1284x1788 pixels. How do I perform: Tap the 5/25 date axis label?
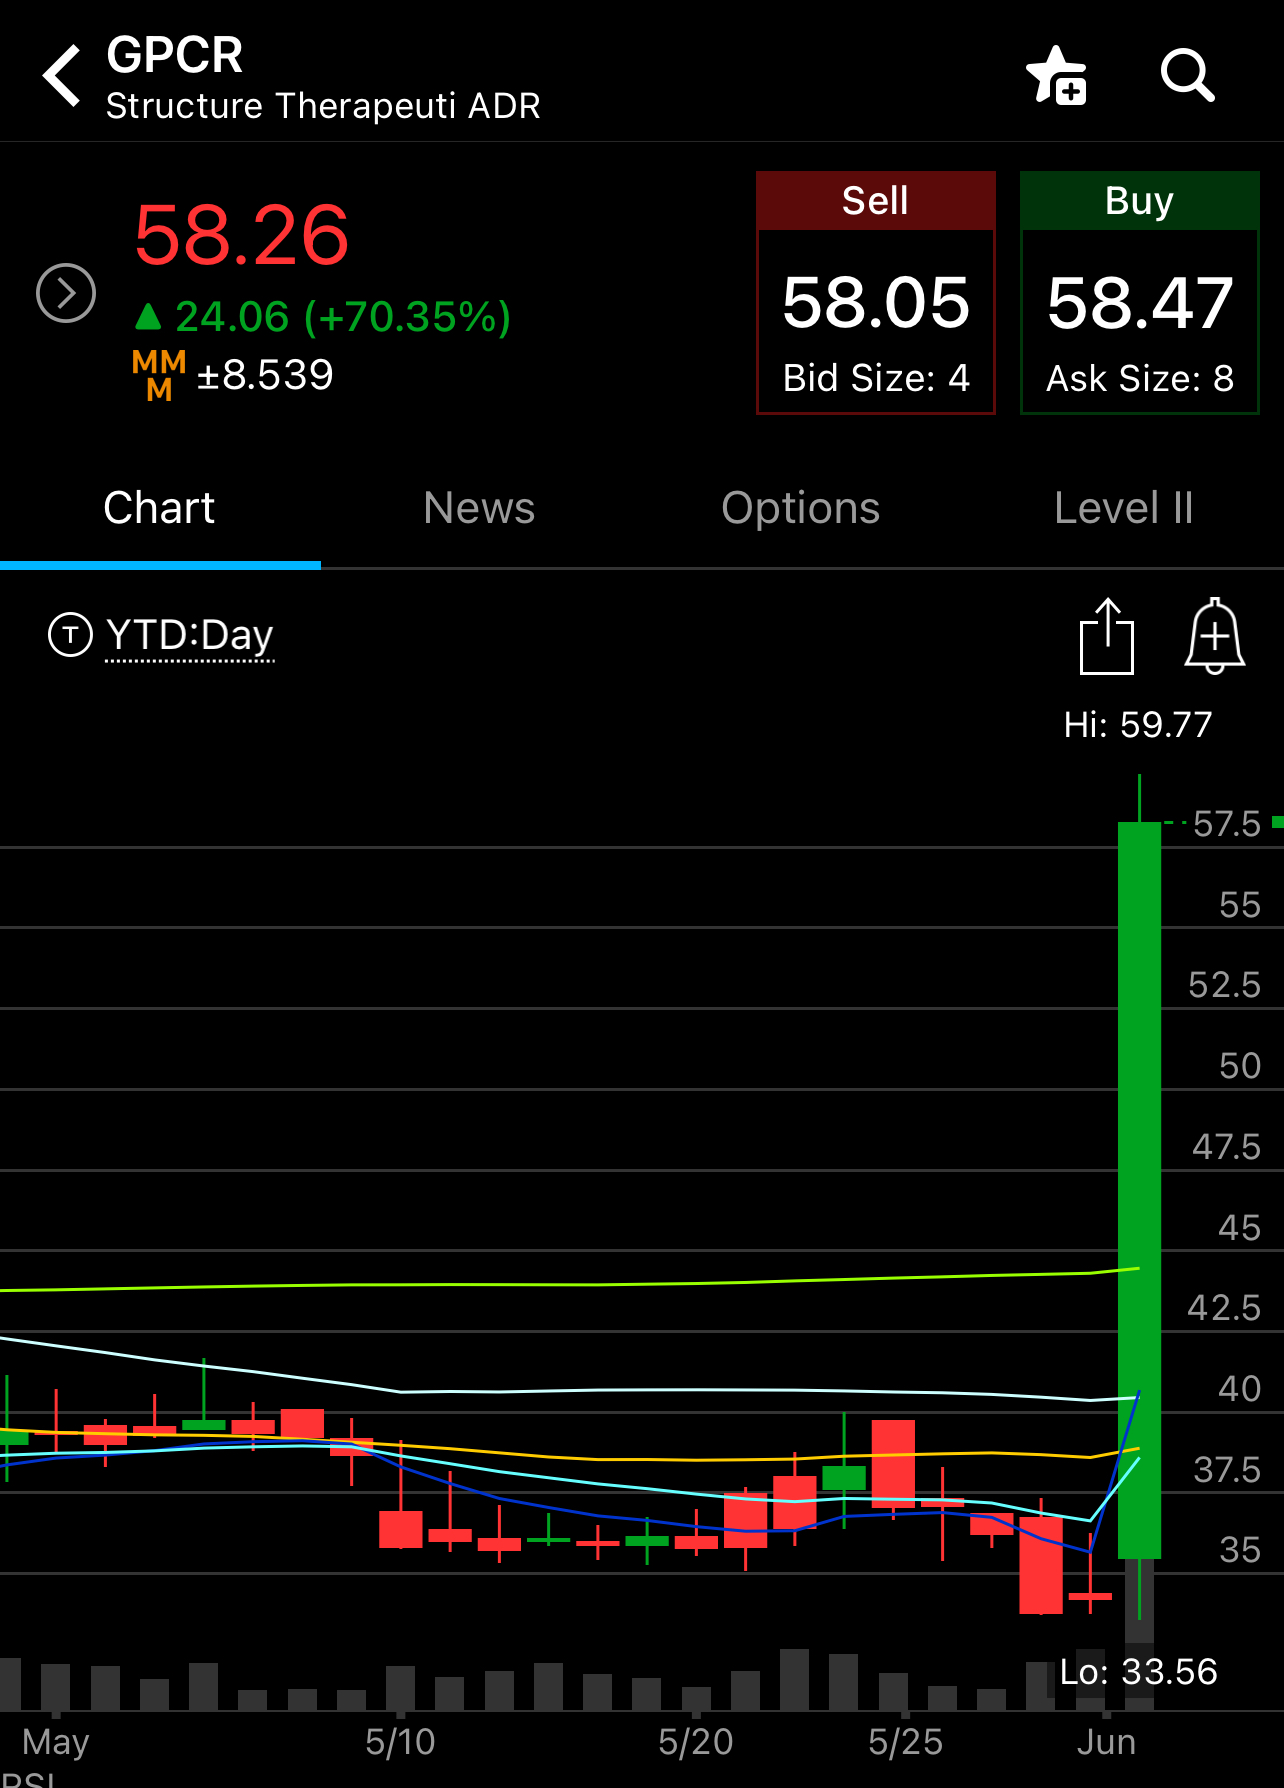905,1742
